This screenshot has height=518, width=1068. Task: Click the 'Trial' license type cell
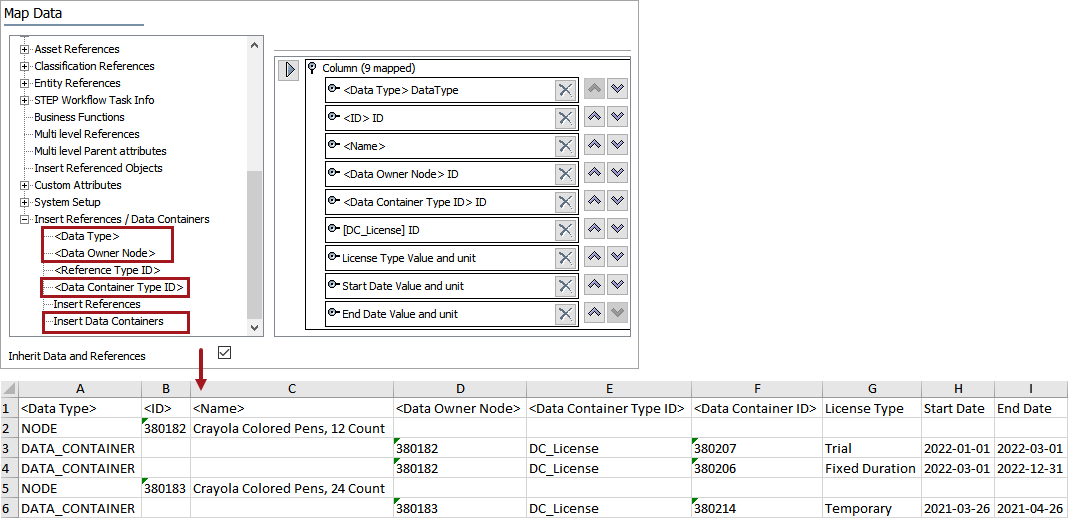coord(872,449)
